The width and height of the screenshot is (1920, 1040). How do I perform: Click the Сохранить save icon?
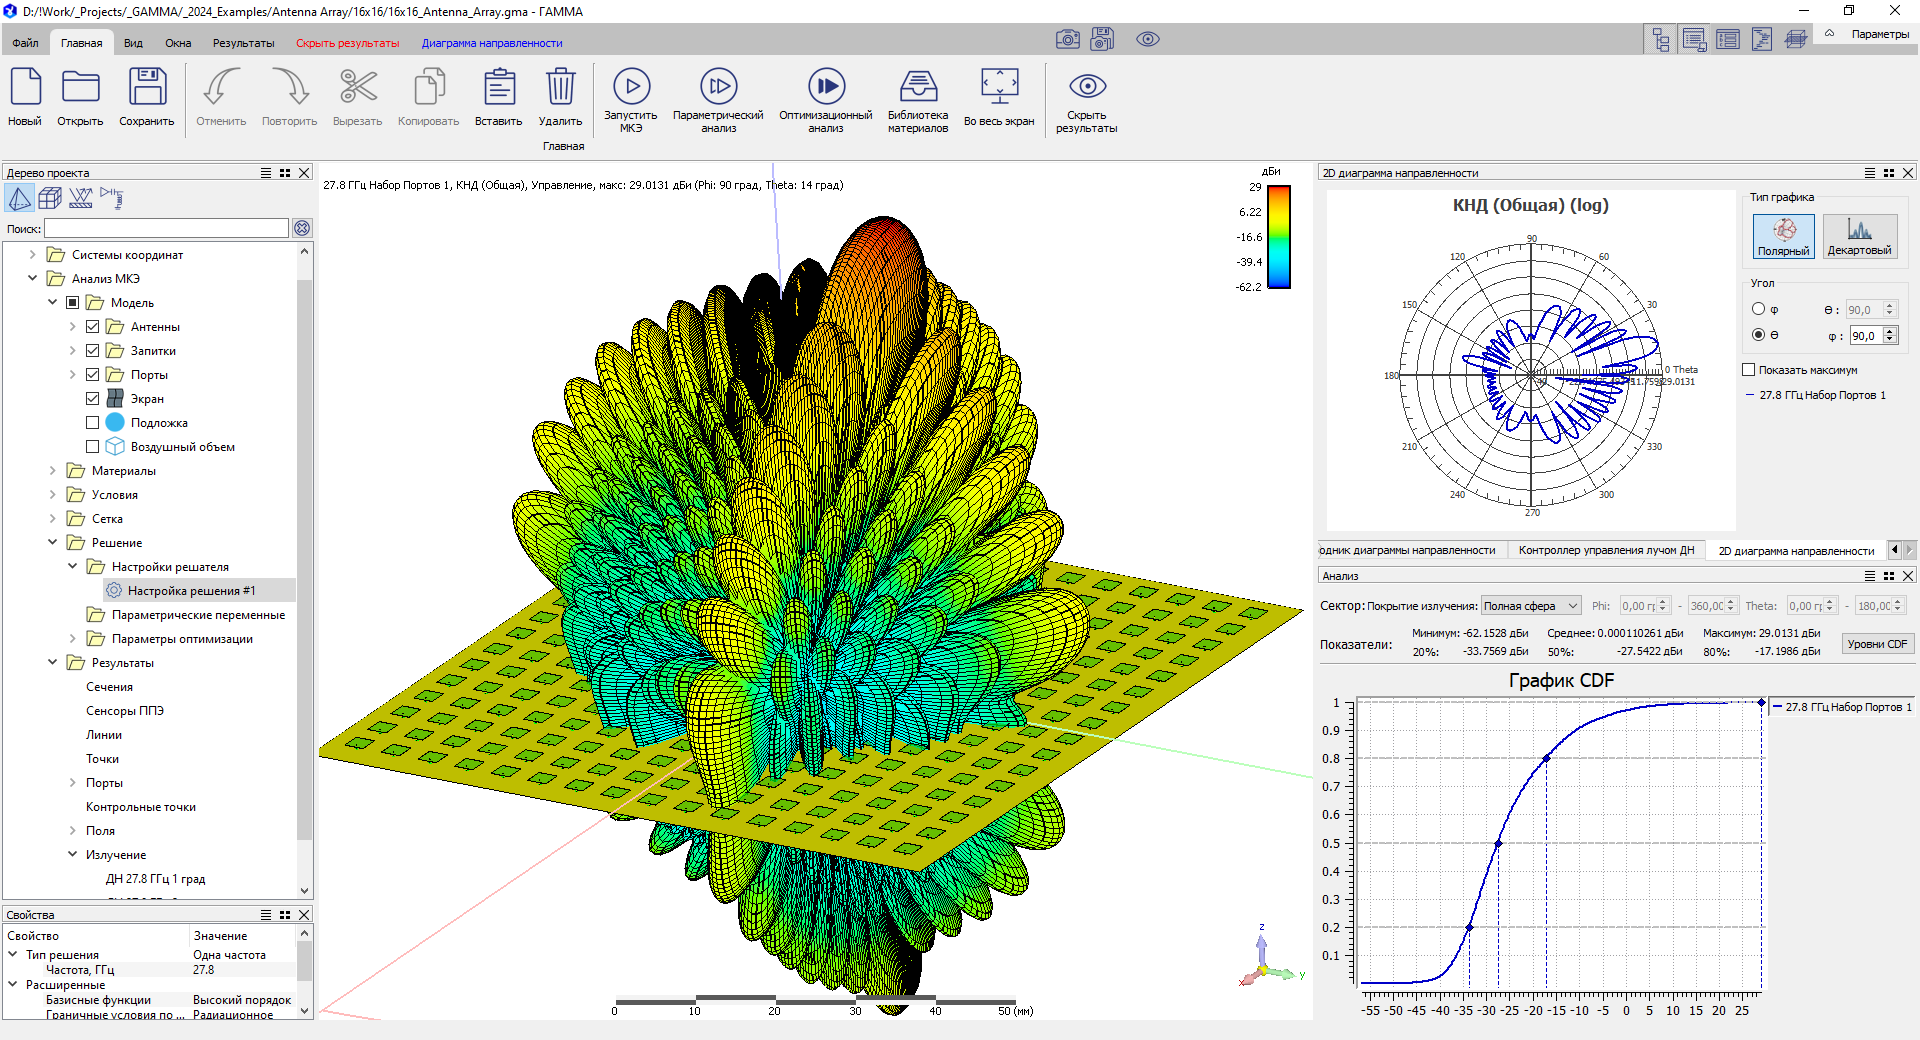(x=147, y=88)
